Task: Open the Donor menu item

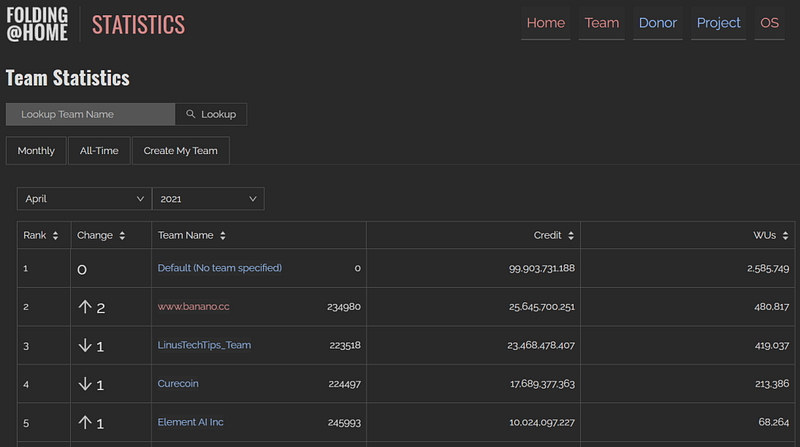Action: pos(658,23)
